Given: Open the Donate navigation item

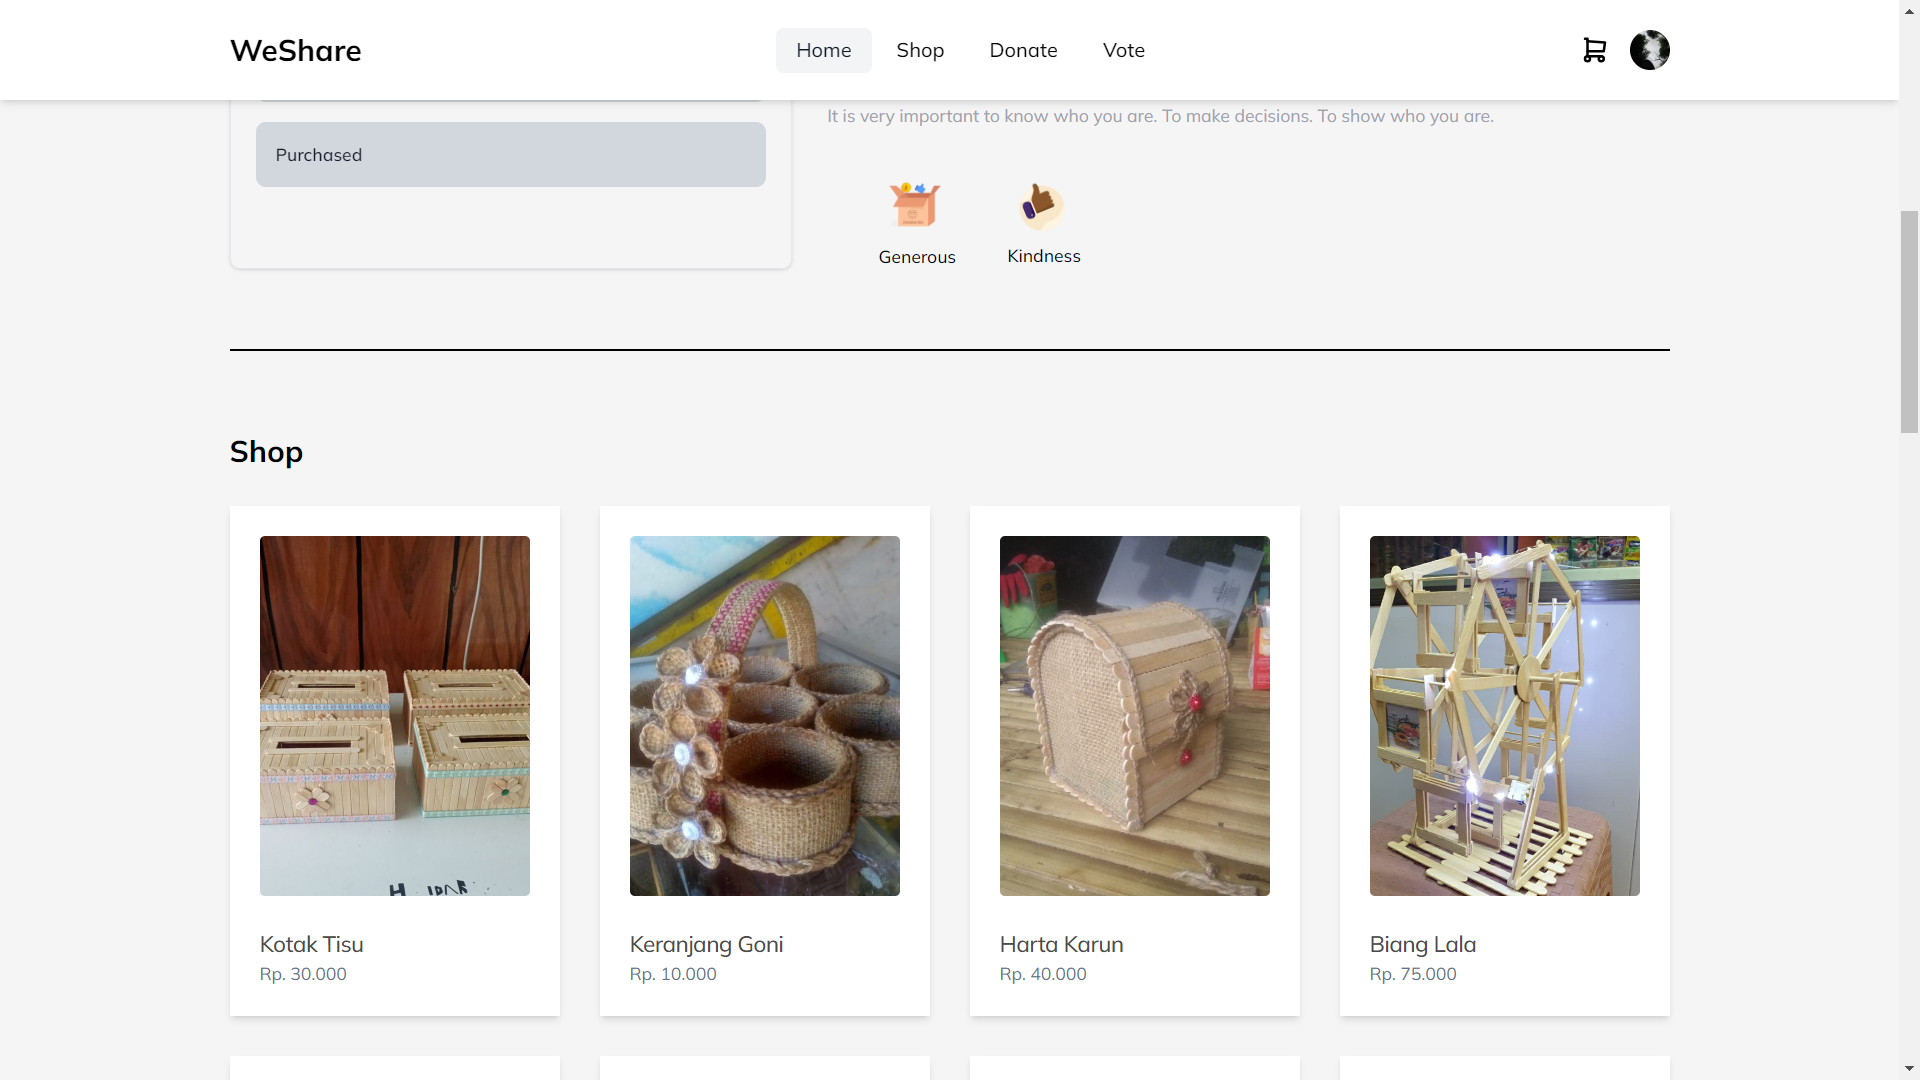Looking at the screenshot, I should point(1023,50).
